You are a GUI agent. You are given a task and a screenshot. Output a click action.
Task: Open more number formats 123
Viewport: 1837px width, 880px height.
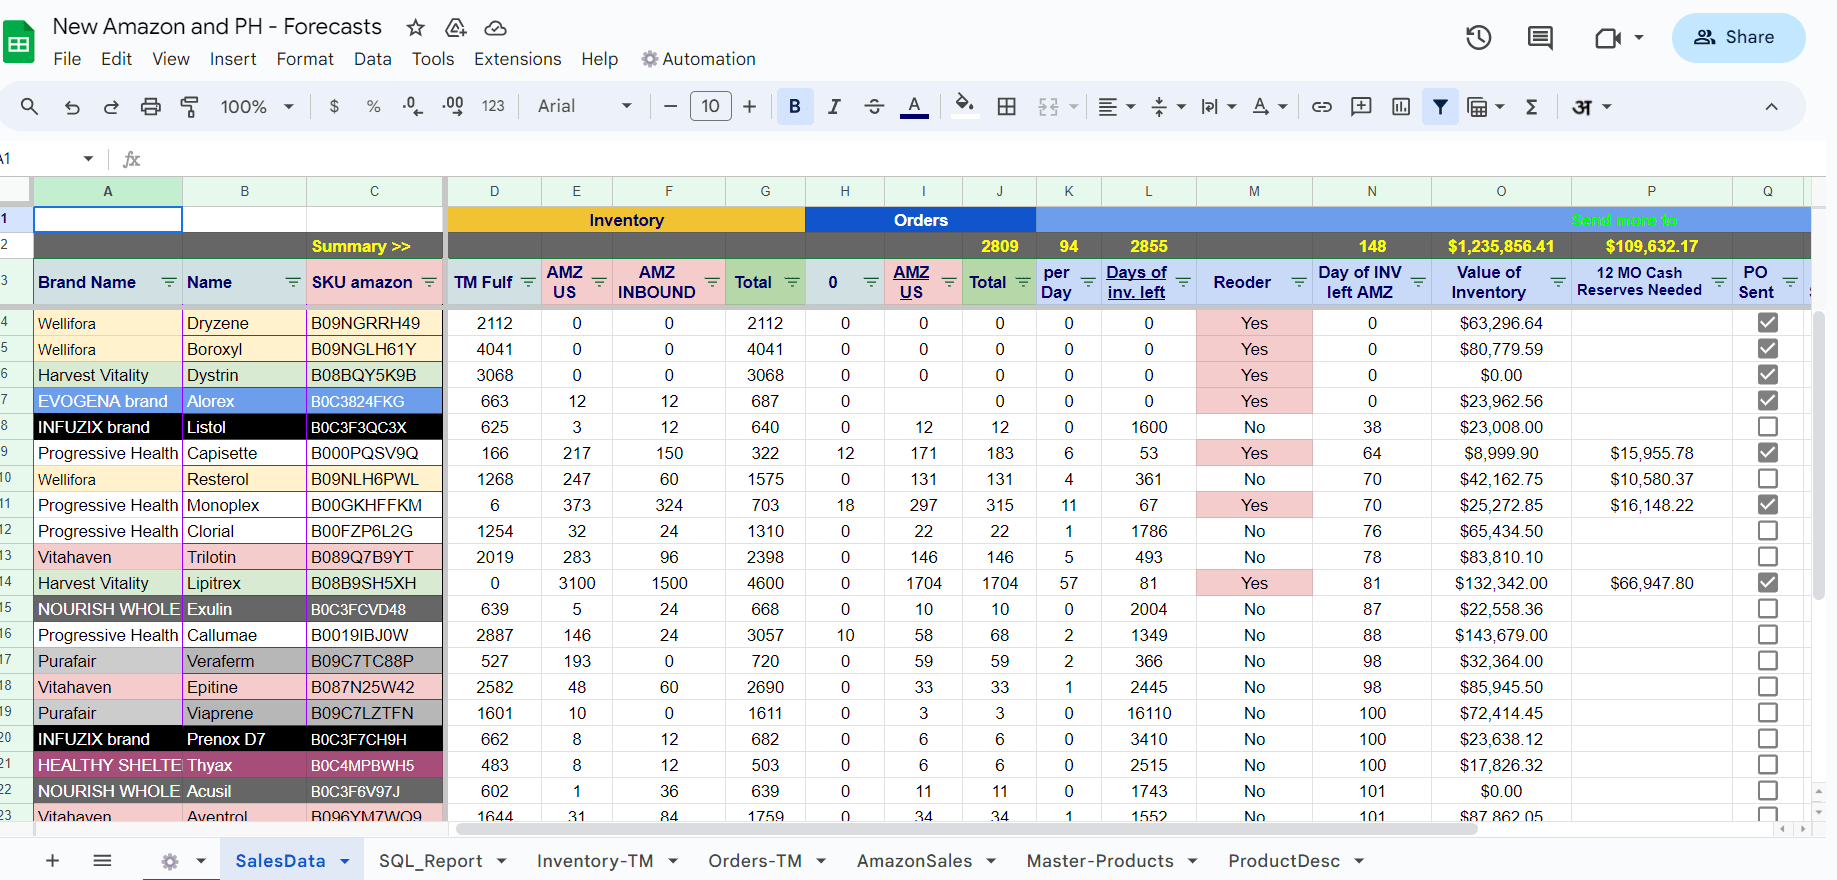(x=493, y=106)
